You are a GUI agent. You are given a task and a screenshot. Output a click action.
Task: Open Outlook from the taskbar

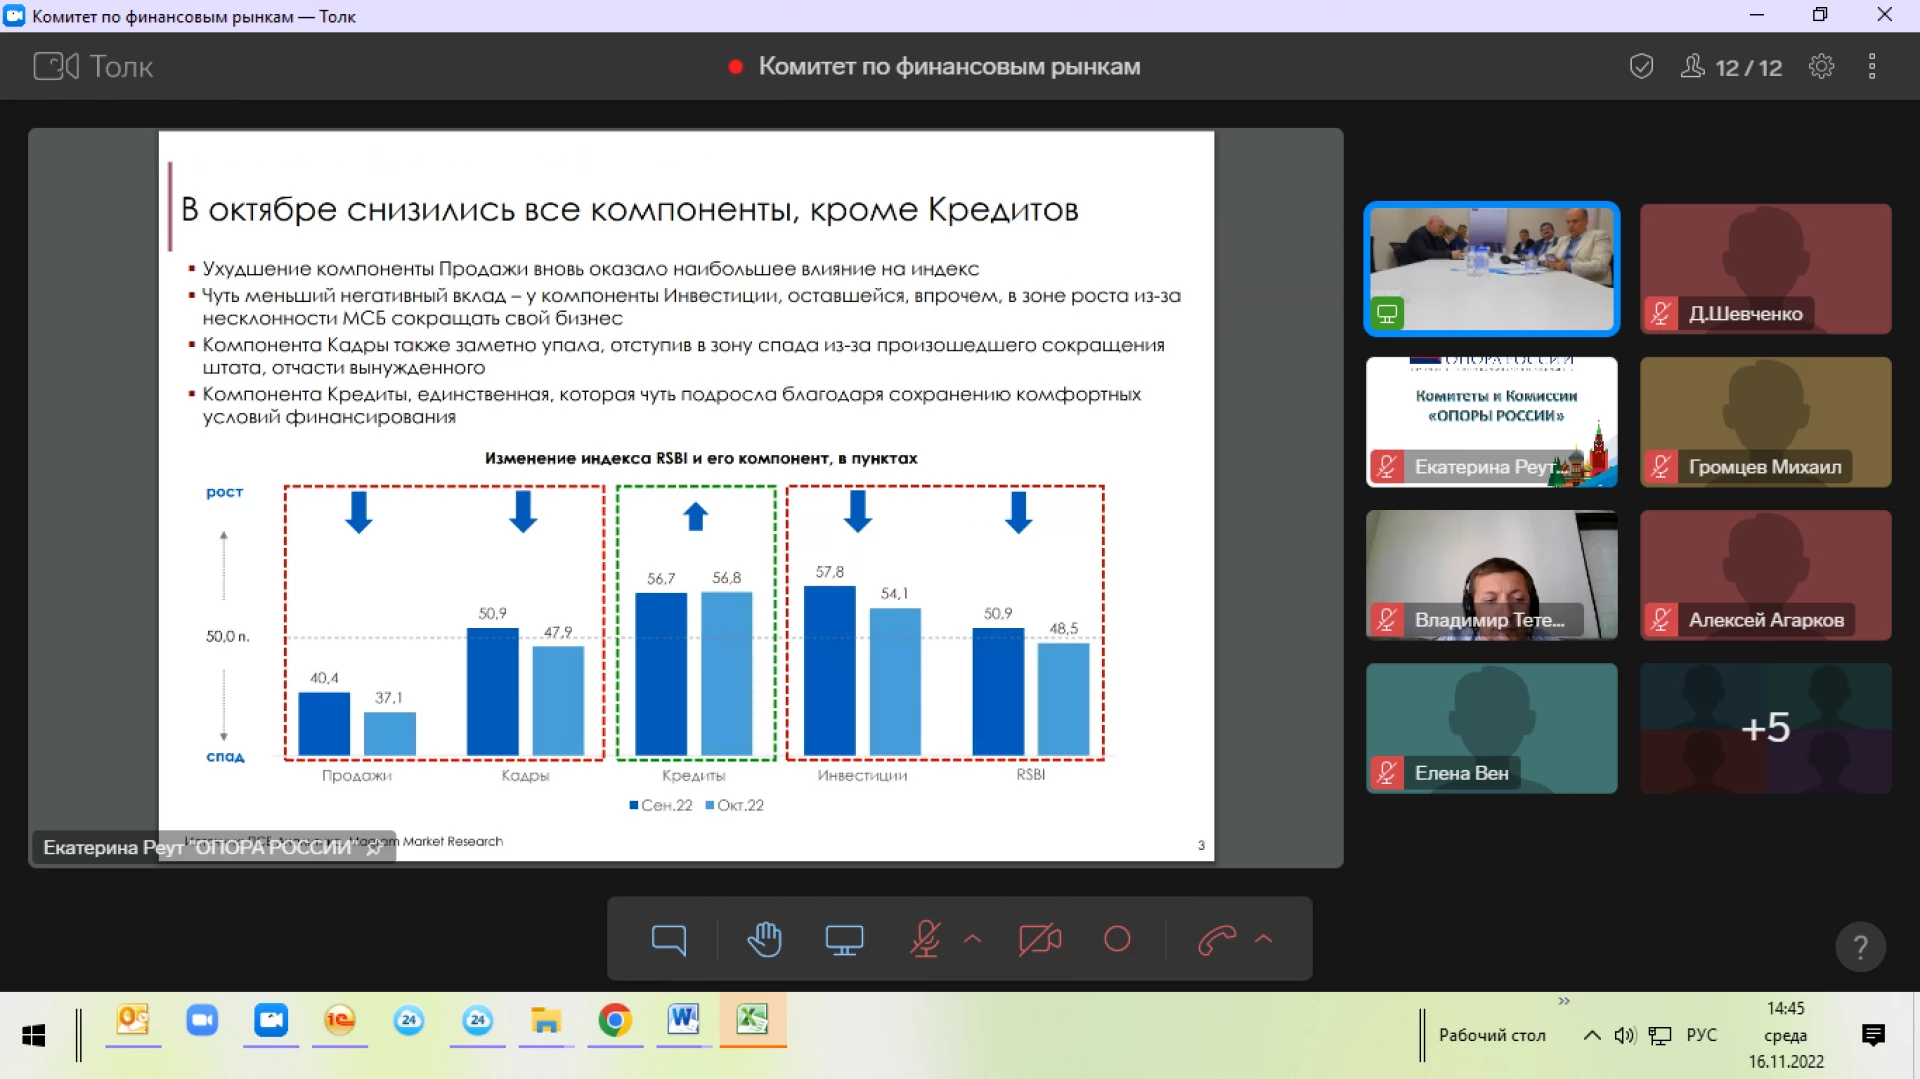tap(133, 1020)
